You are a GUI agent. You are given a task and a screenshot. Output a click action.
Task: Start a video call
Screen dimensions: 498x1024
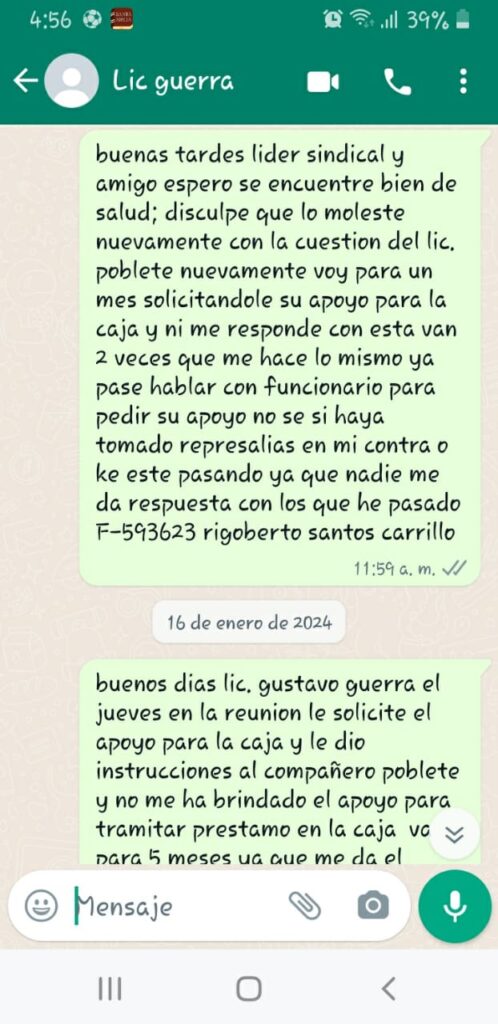[x=323, y=82]
